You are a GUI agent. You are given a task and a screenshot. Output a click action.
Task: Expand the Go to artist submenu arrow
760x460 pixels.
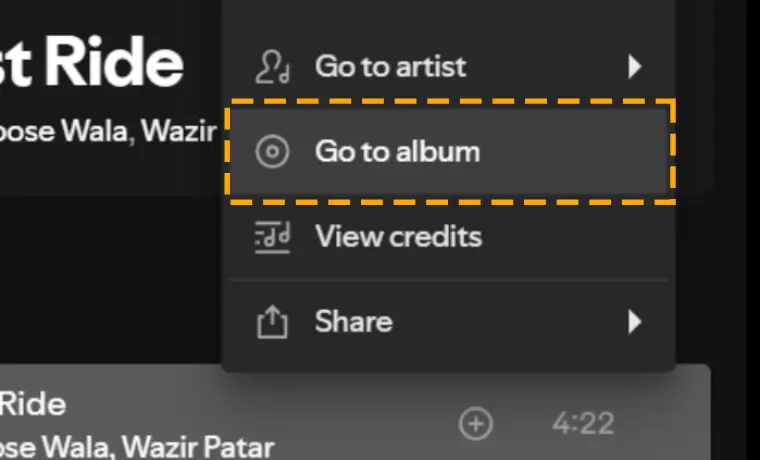pyautogui.click(x=634, y=66)
